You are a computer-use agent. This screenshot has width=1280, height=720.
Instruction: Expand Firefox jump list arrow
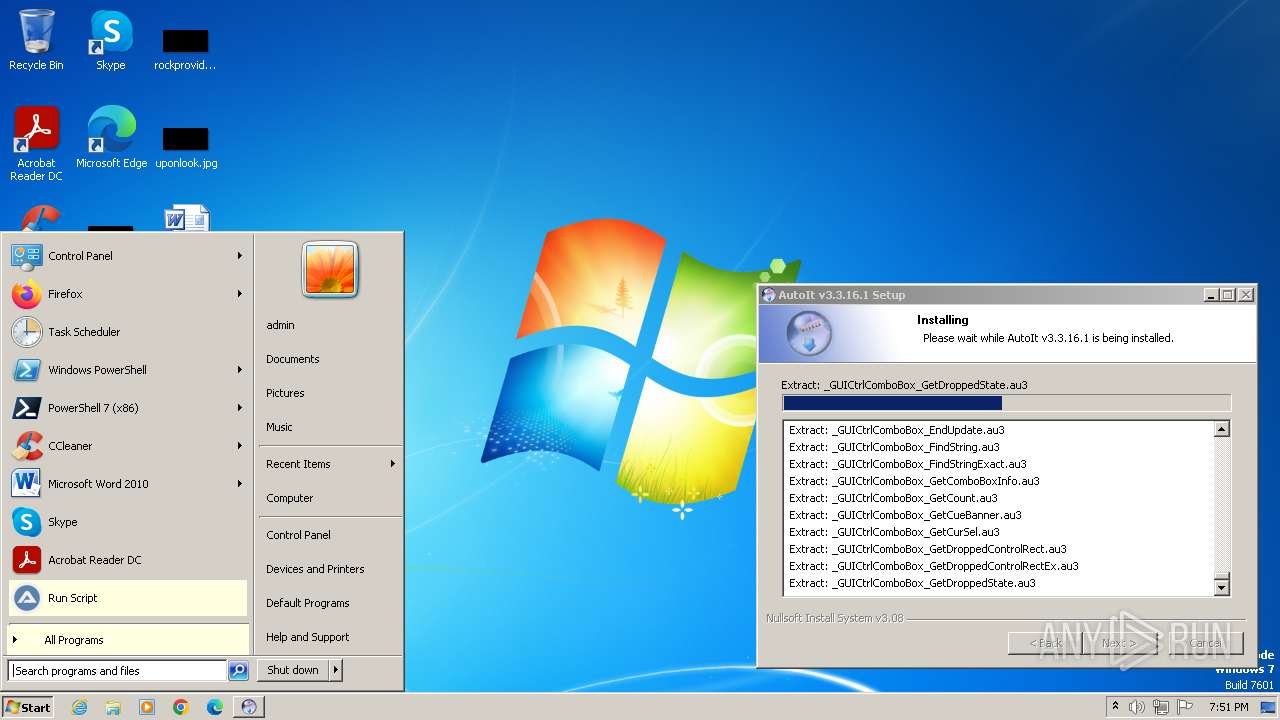240,294
